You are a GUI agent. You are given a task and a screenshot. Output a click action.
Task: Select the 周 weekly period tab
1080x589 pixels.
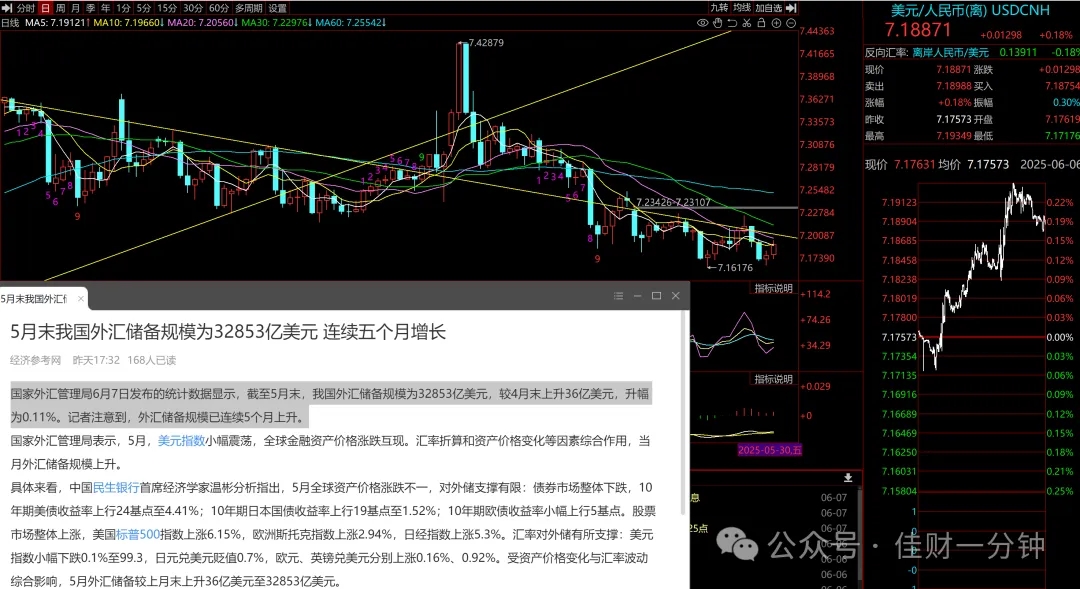60,8
